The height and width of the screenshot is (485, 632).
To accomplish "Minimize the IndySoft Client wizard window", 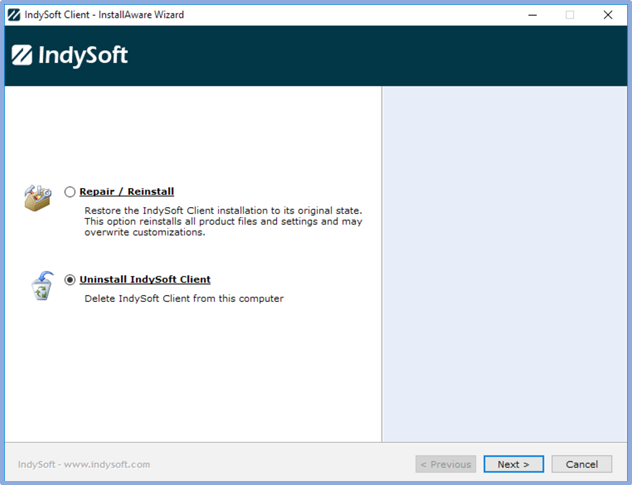I will pos(531,15).
